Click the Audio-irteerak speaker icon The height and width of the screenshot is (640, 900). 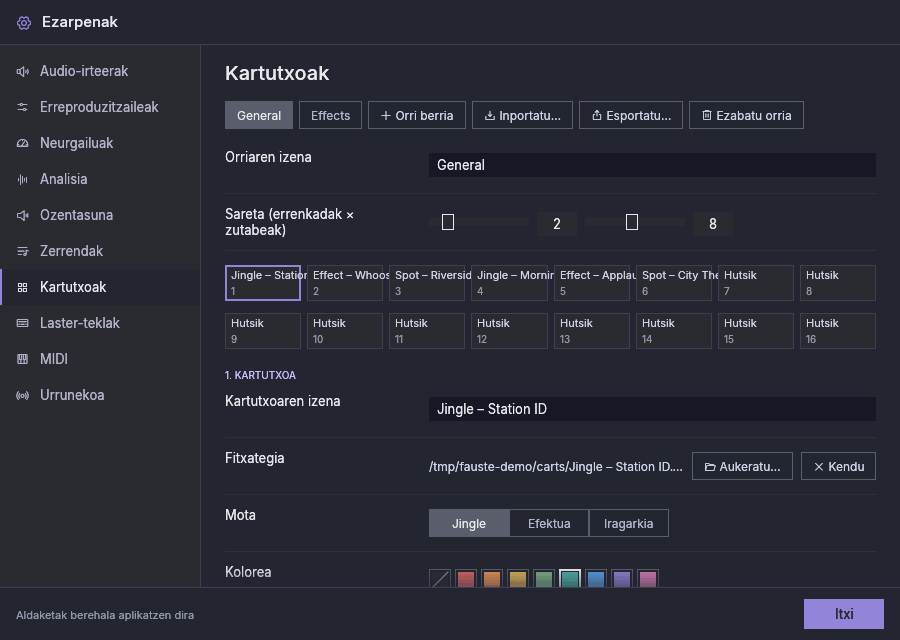click(22, 71)
